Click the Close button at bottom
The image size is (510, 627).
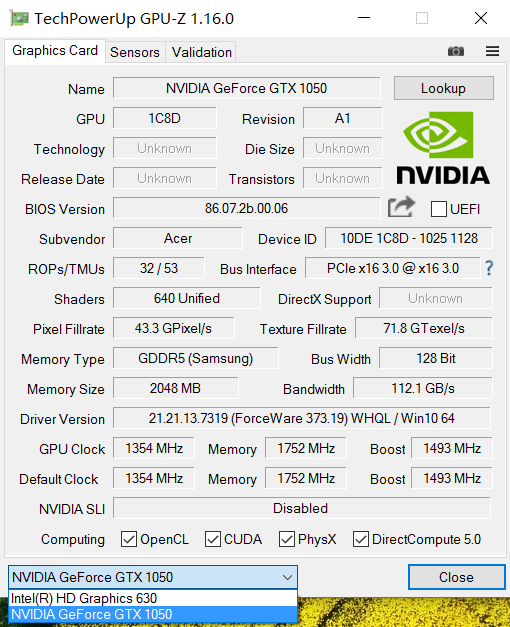[456, 577]
